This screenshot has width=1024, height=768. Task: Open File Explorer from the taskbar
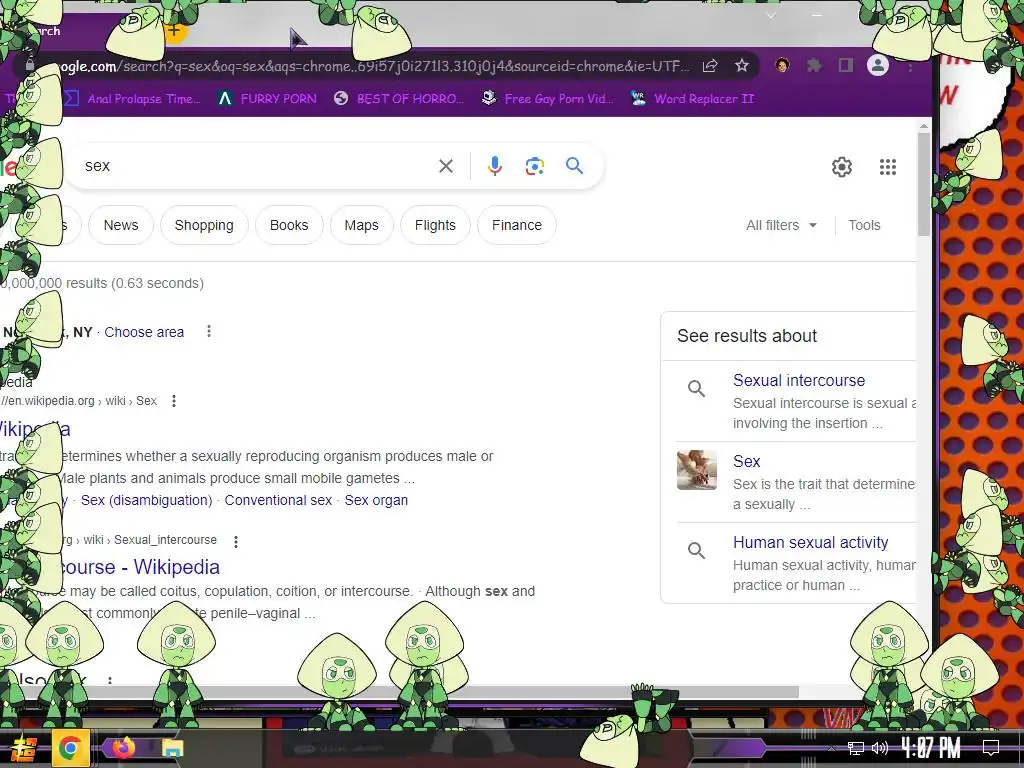[x=172, y=748]
